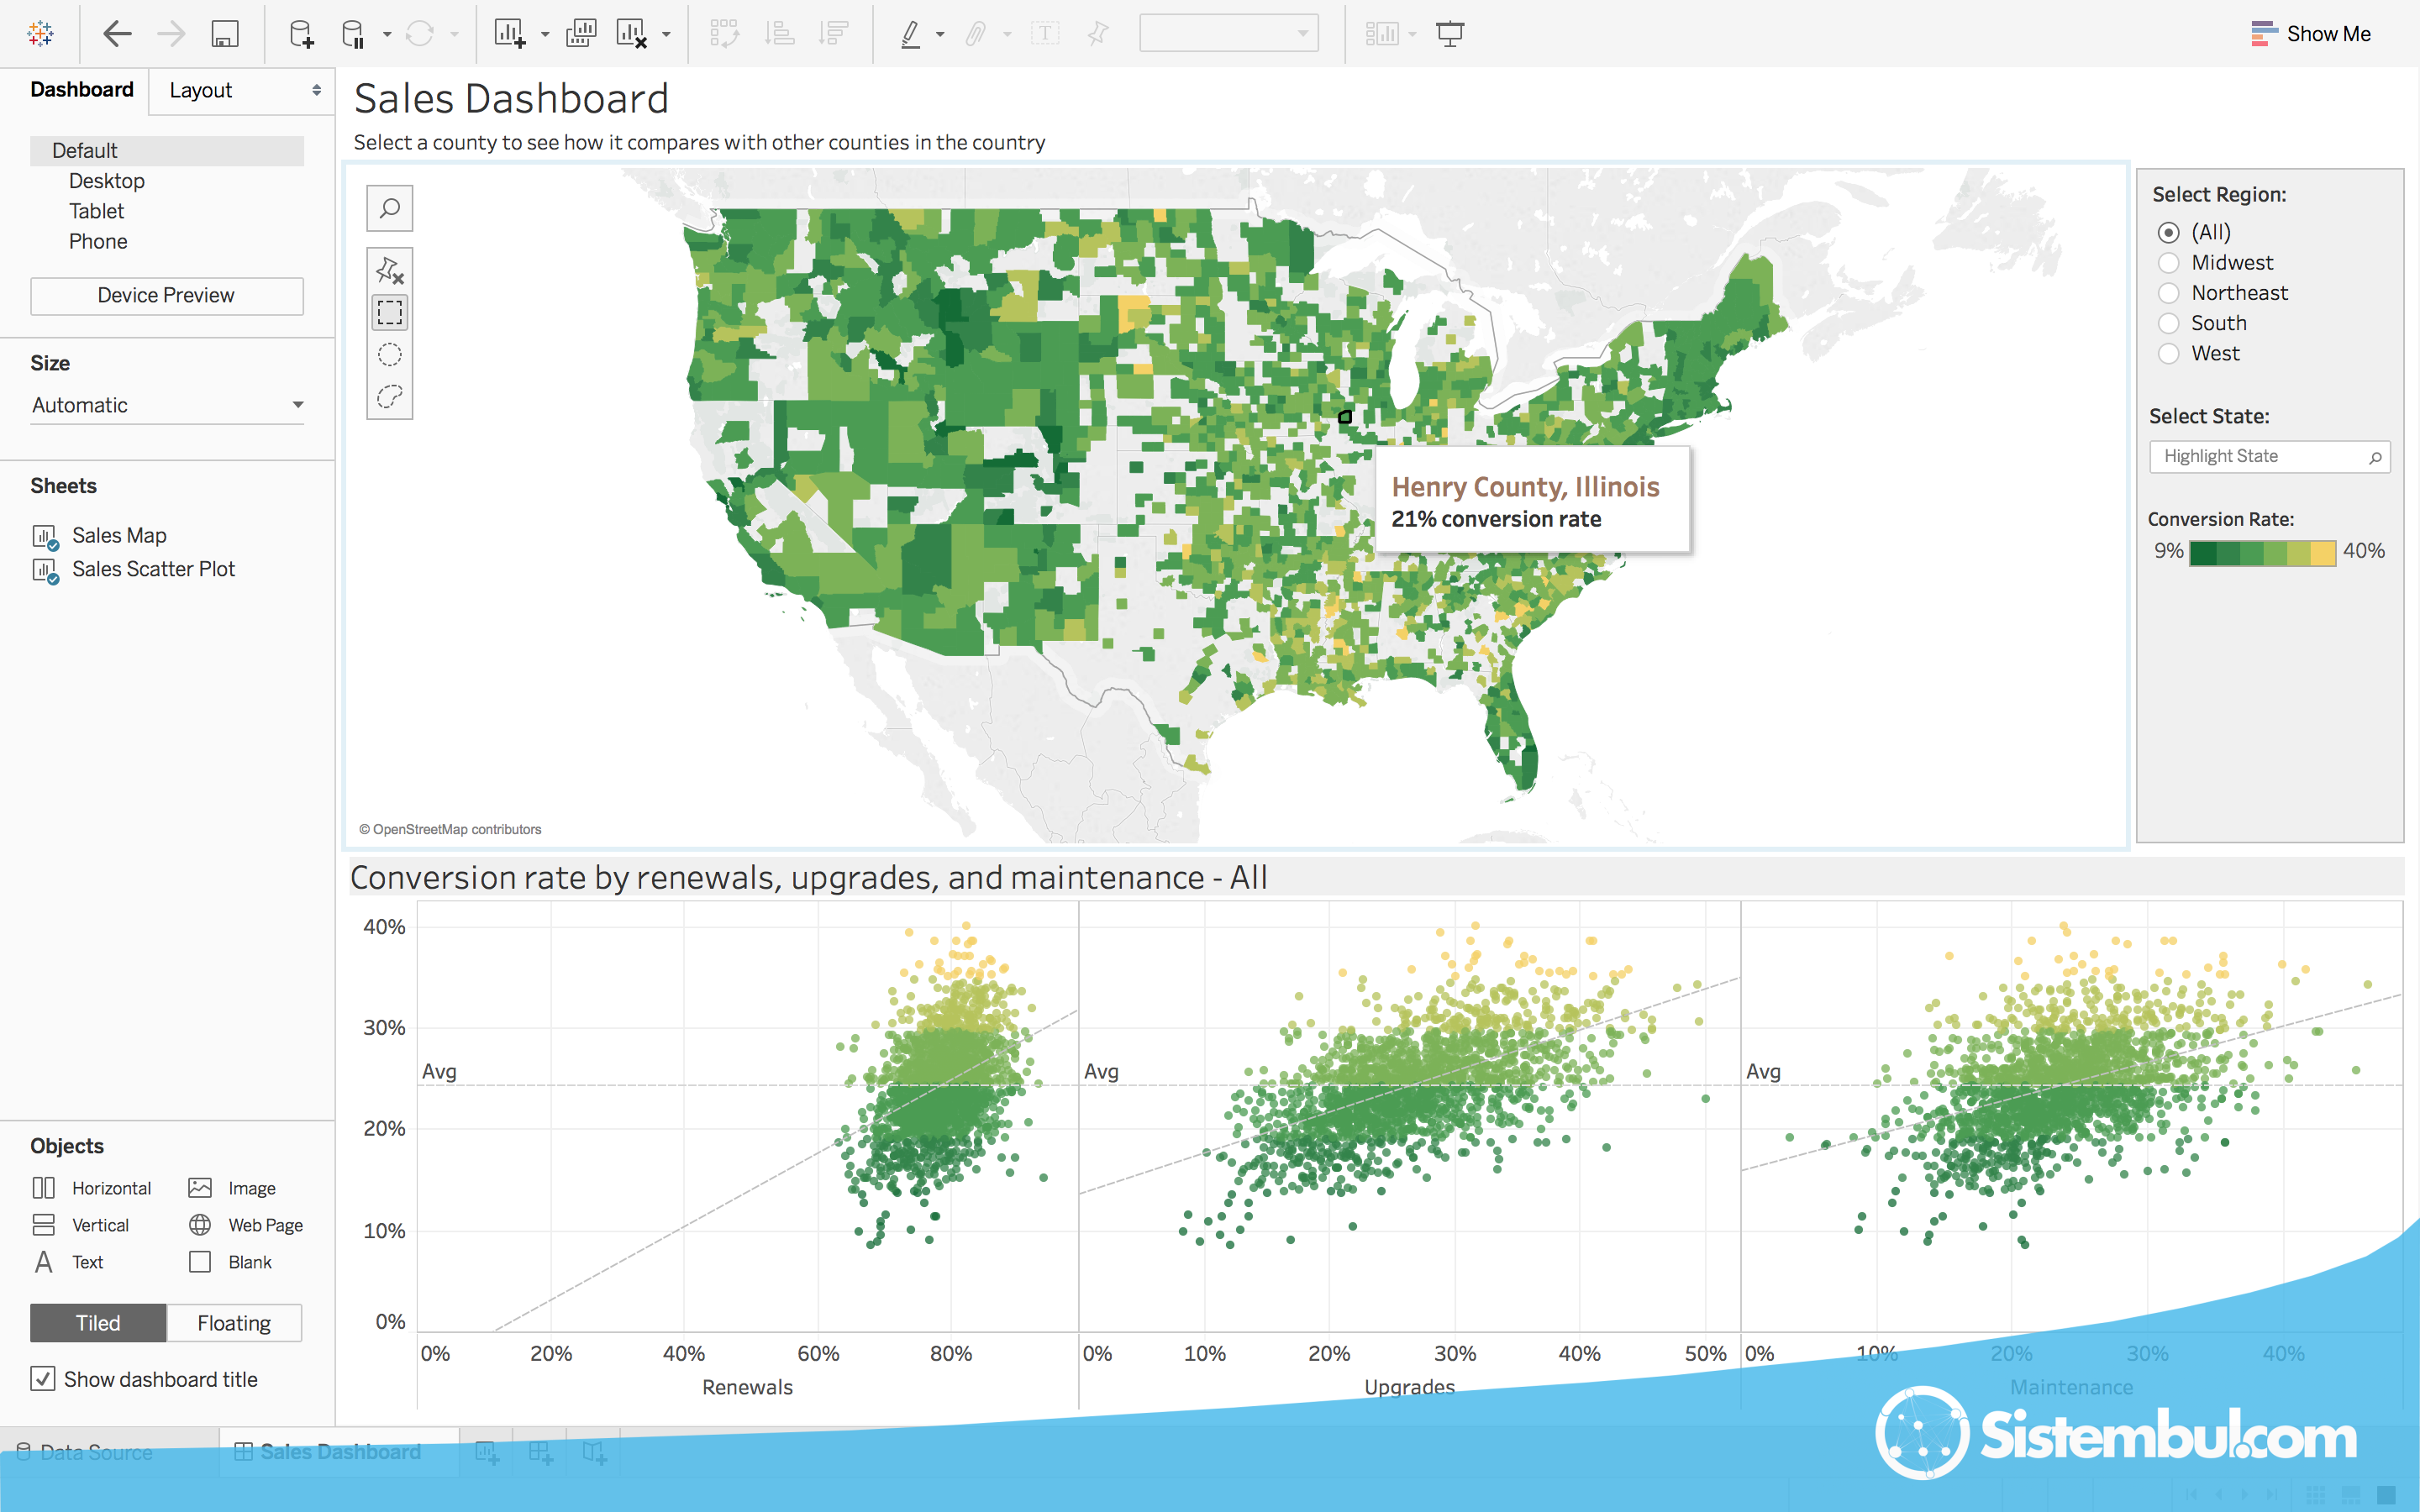Save the workbook with the disk icon

coord(225,34)
